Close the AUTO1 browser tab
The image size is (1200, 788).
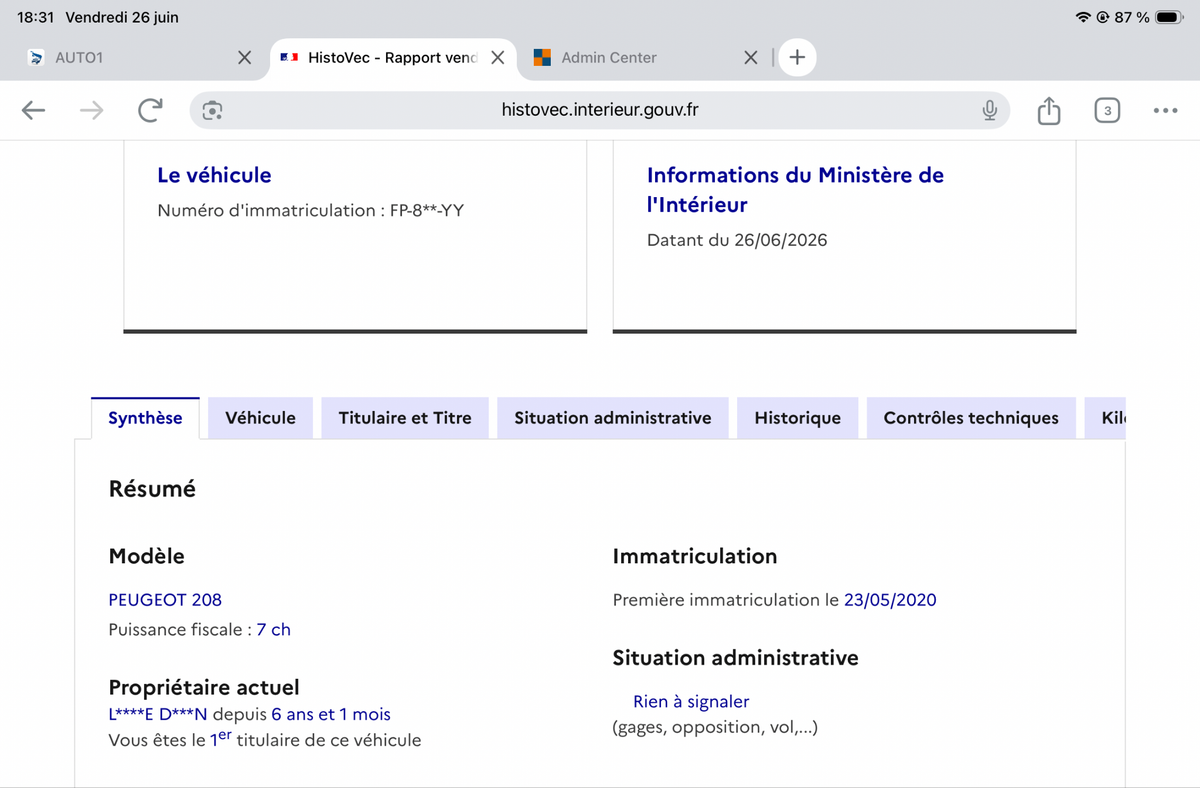[x=244, y=57]
